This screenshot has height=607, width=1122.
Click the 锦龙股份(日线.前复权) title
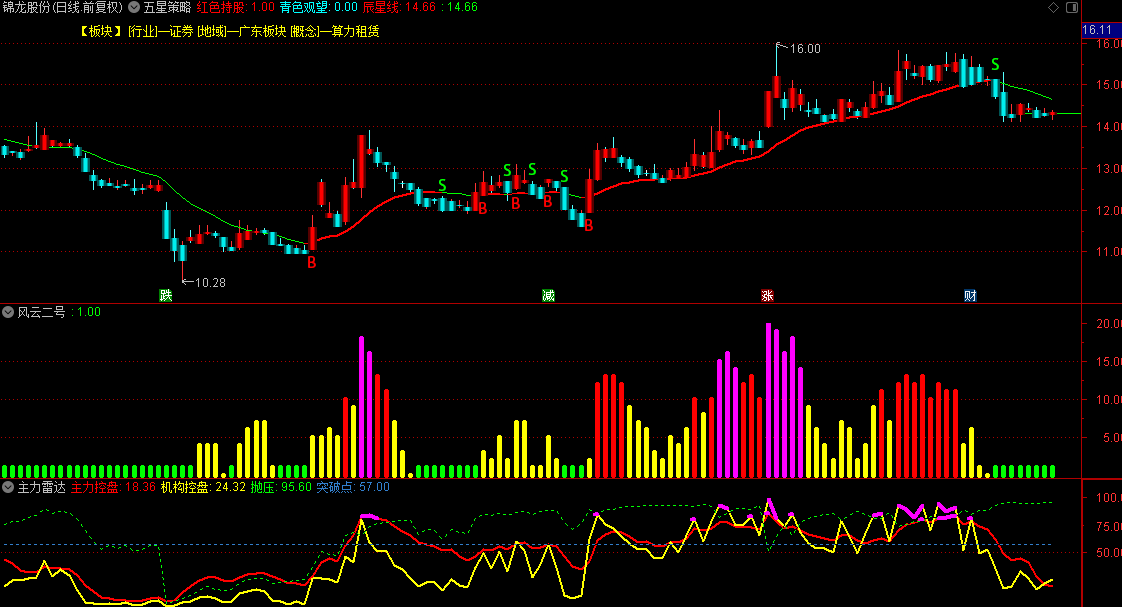(x=62, y=7)
